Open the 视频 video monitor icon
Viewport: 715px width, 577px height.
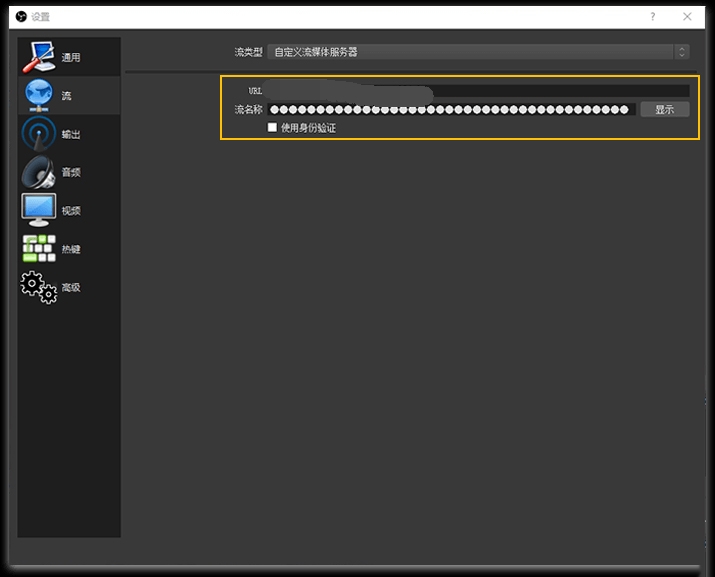pyautogui.click(x=39, y=210)
